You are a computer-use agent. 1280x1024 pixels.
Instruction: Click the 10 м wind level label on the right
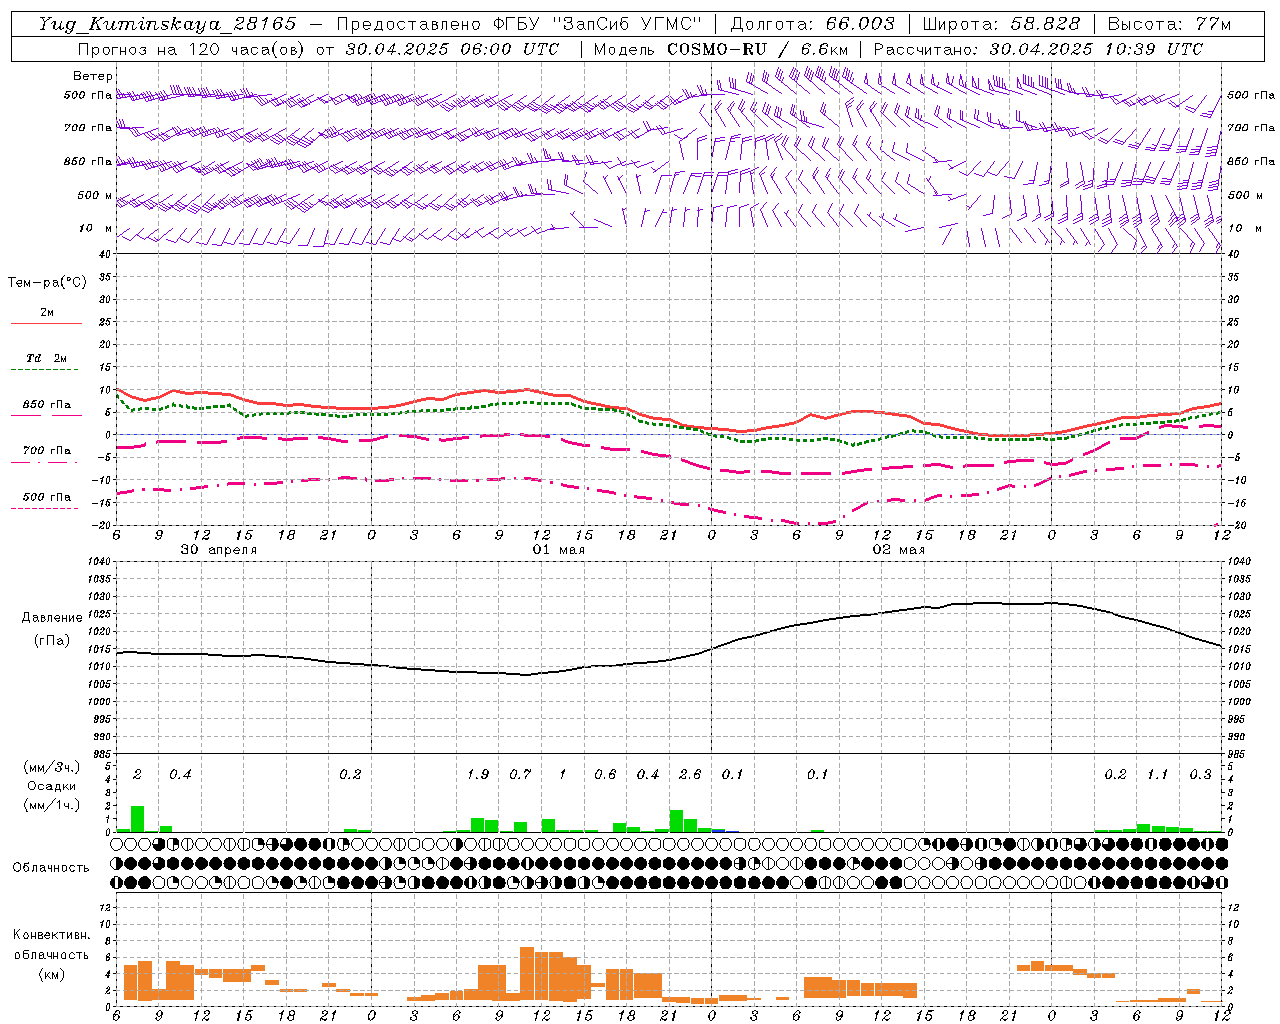click(1244, 228)
